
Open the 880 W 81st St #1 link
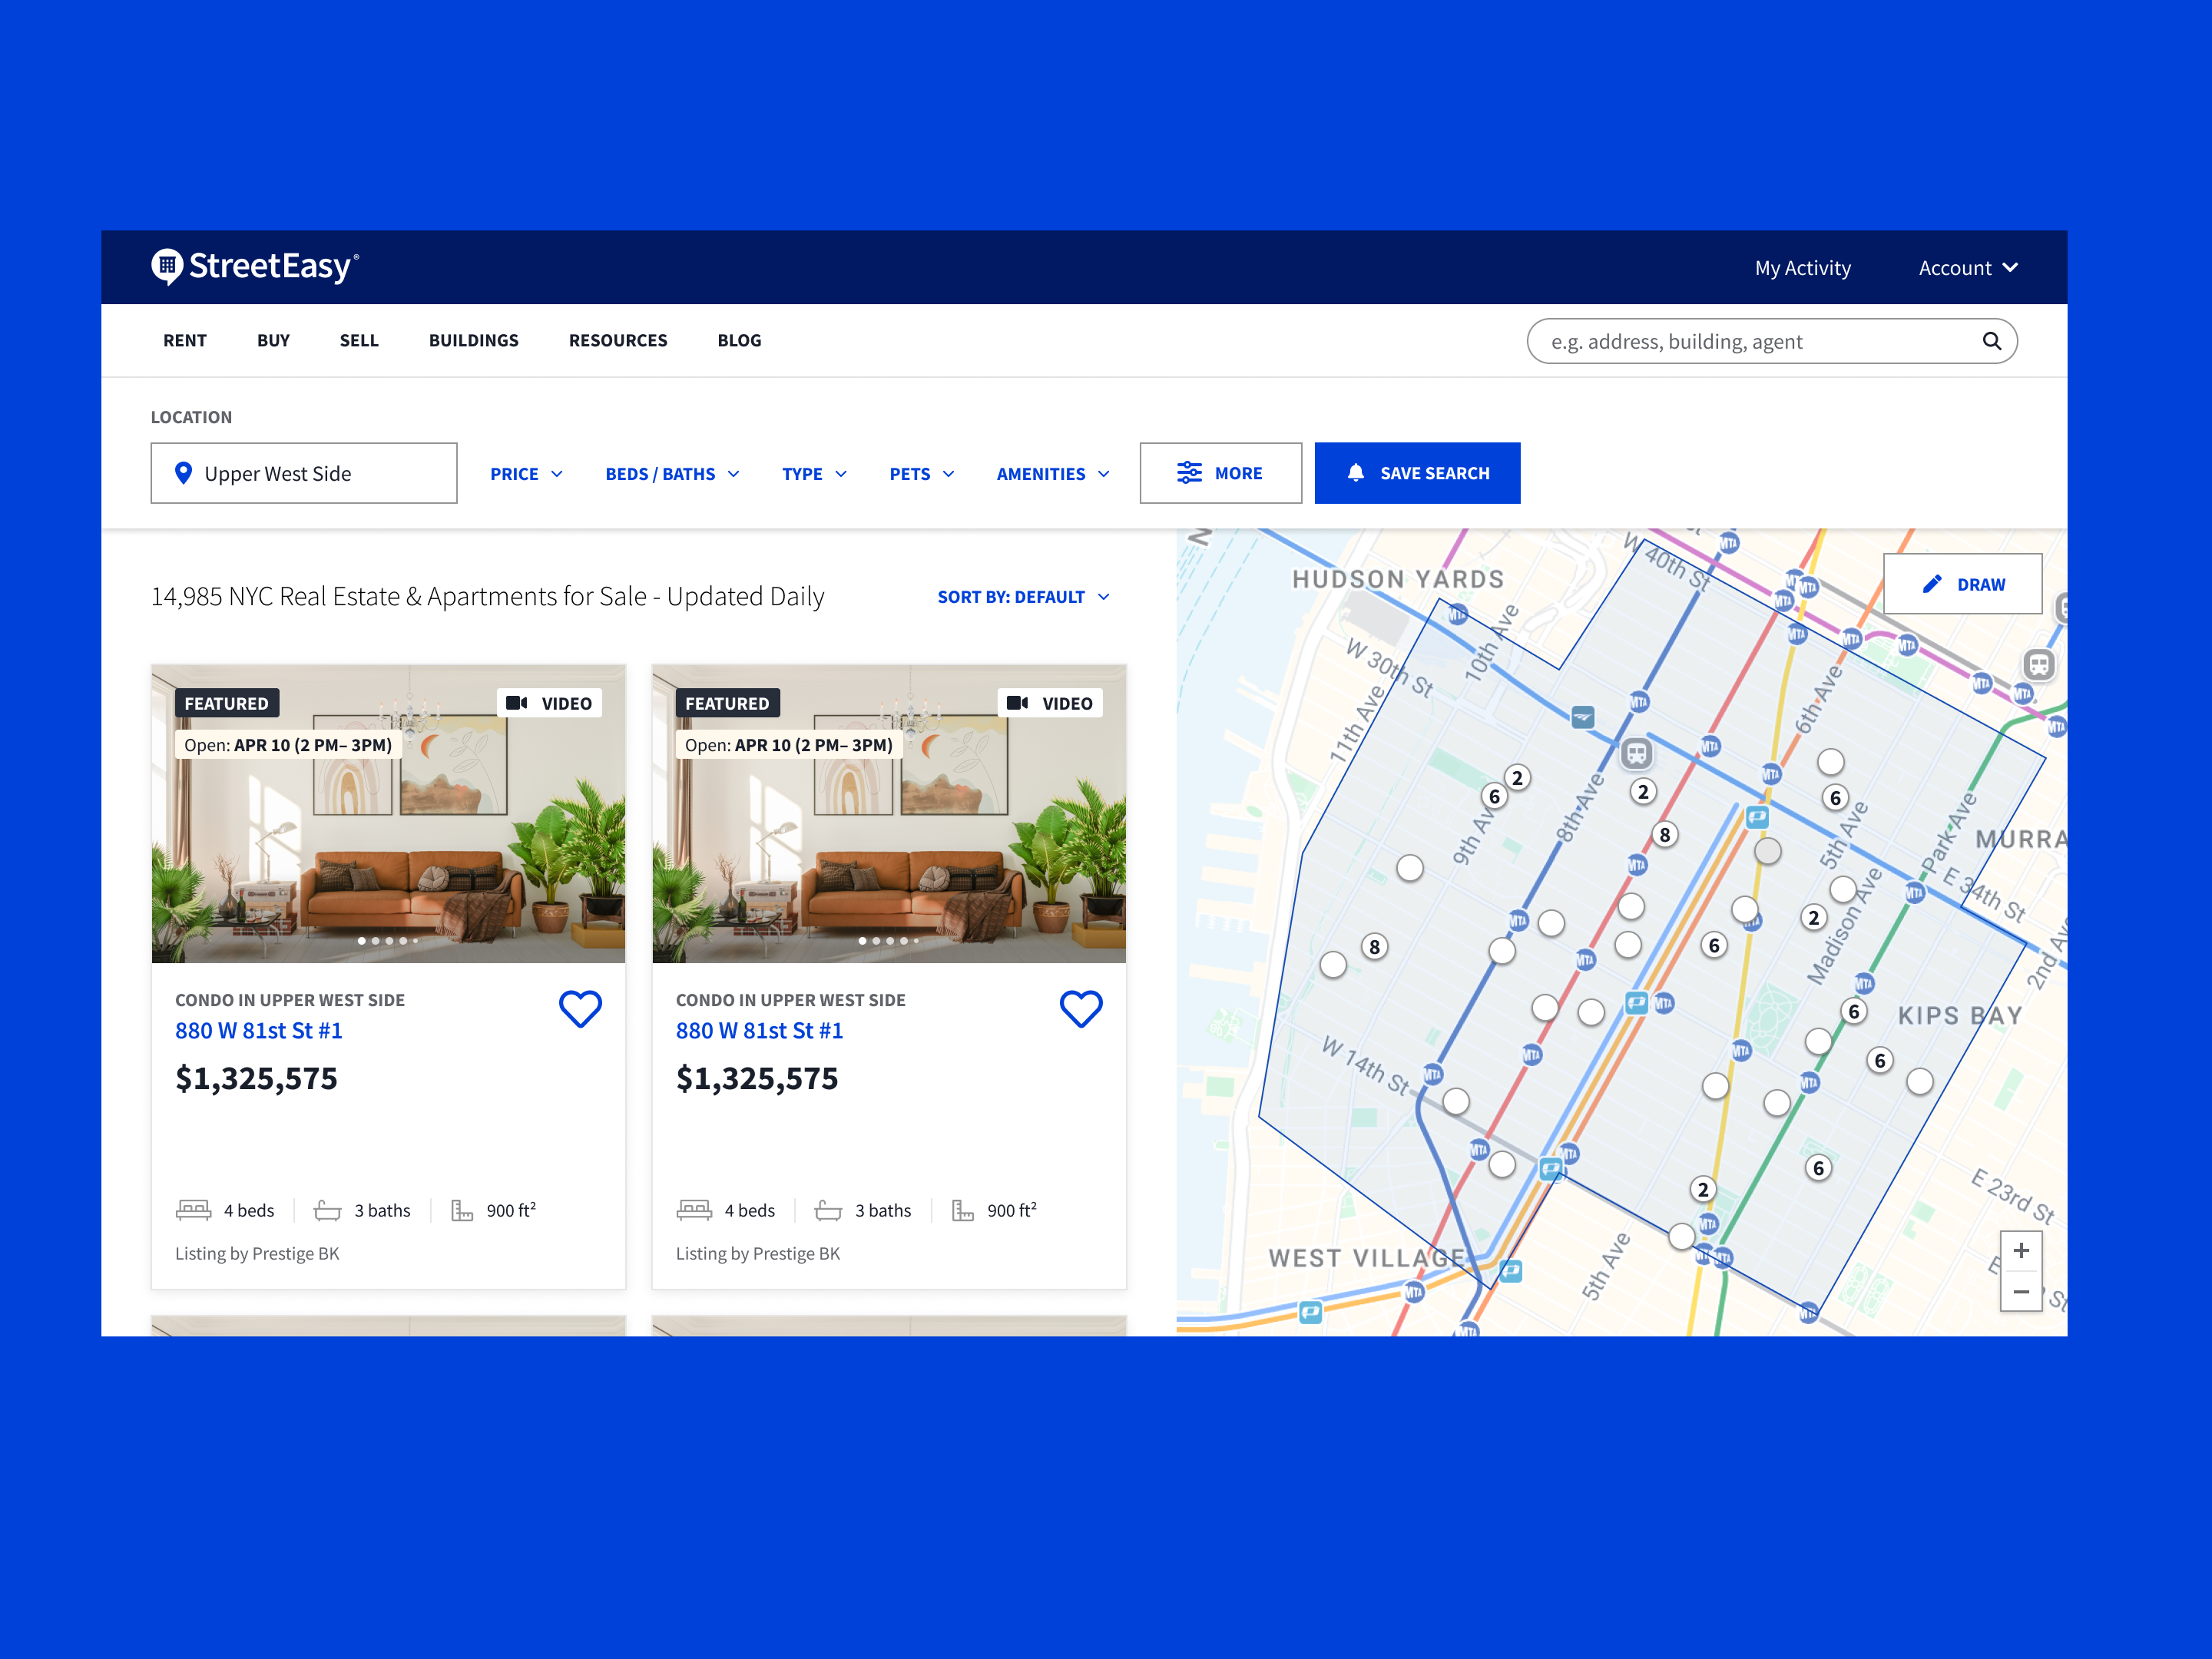coord(259,1030)
